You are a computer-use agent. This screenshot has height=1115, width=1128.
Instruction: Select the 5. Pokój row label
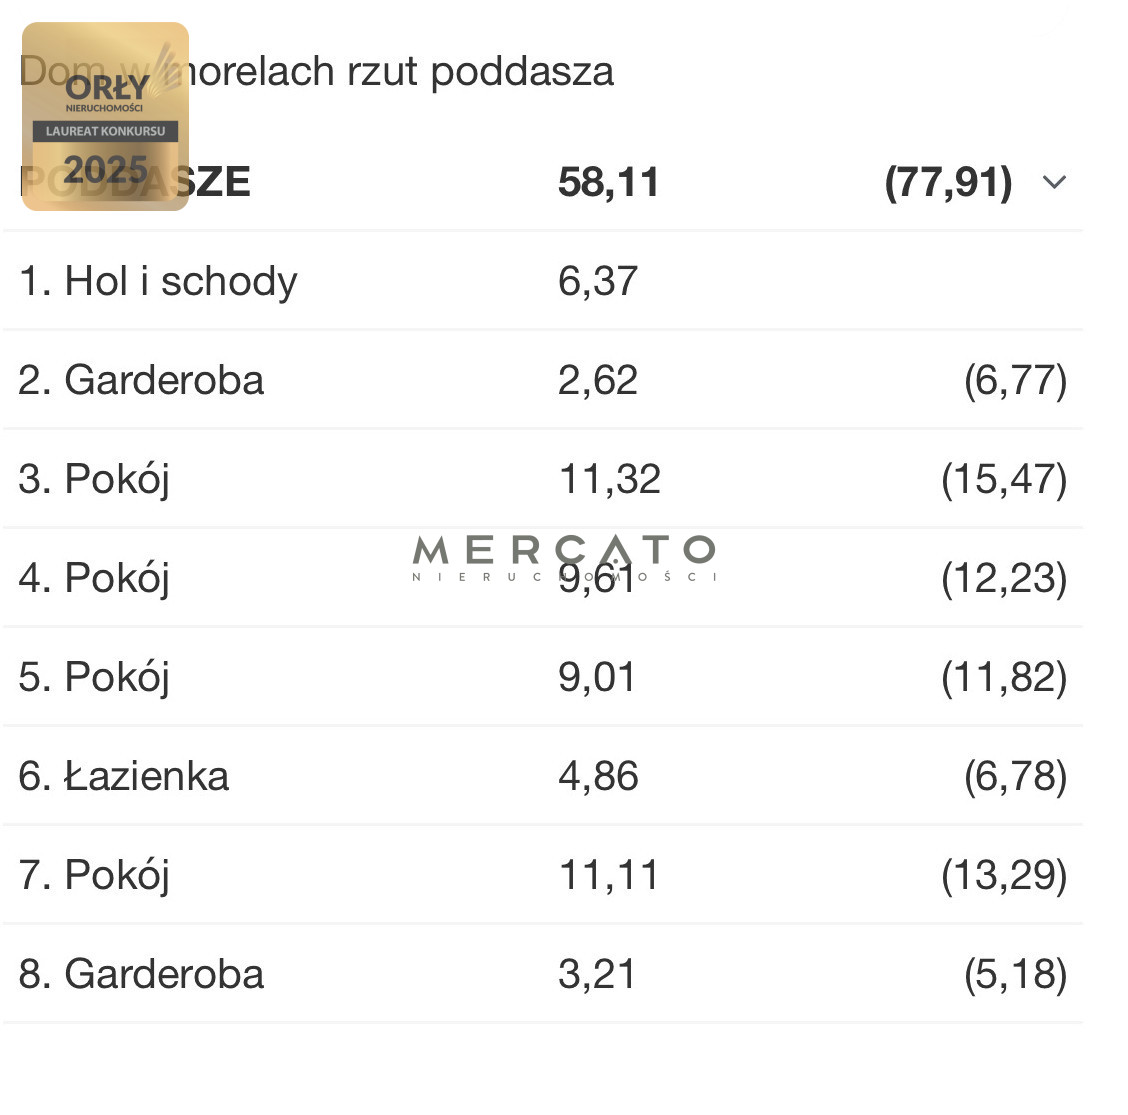[x=94, y=678]
